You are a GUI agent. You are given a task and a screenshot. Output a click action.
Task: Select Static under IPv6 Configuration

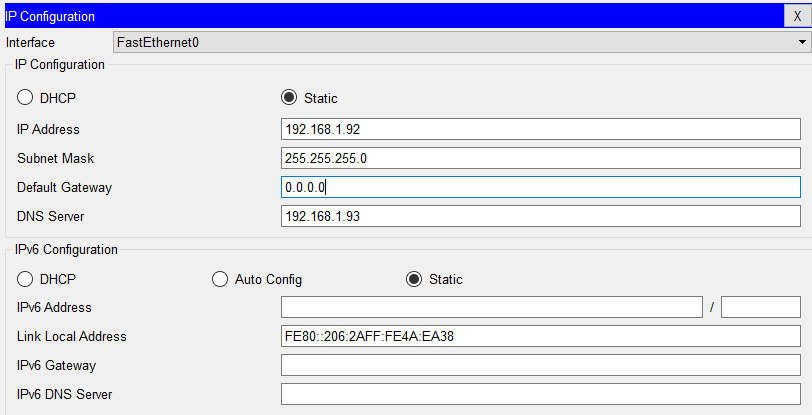[434, 279]
